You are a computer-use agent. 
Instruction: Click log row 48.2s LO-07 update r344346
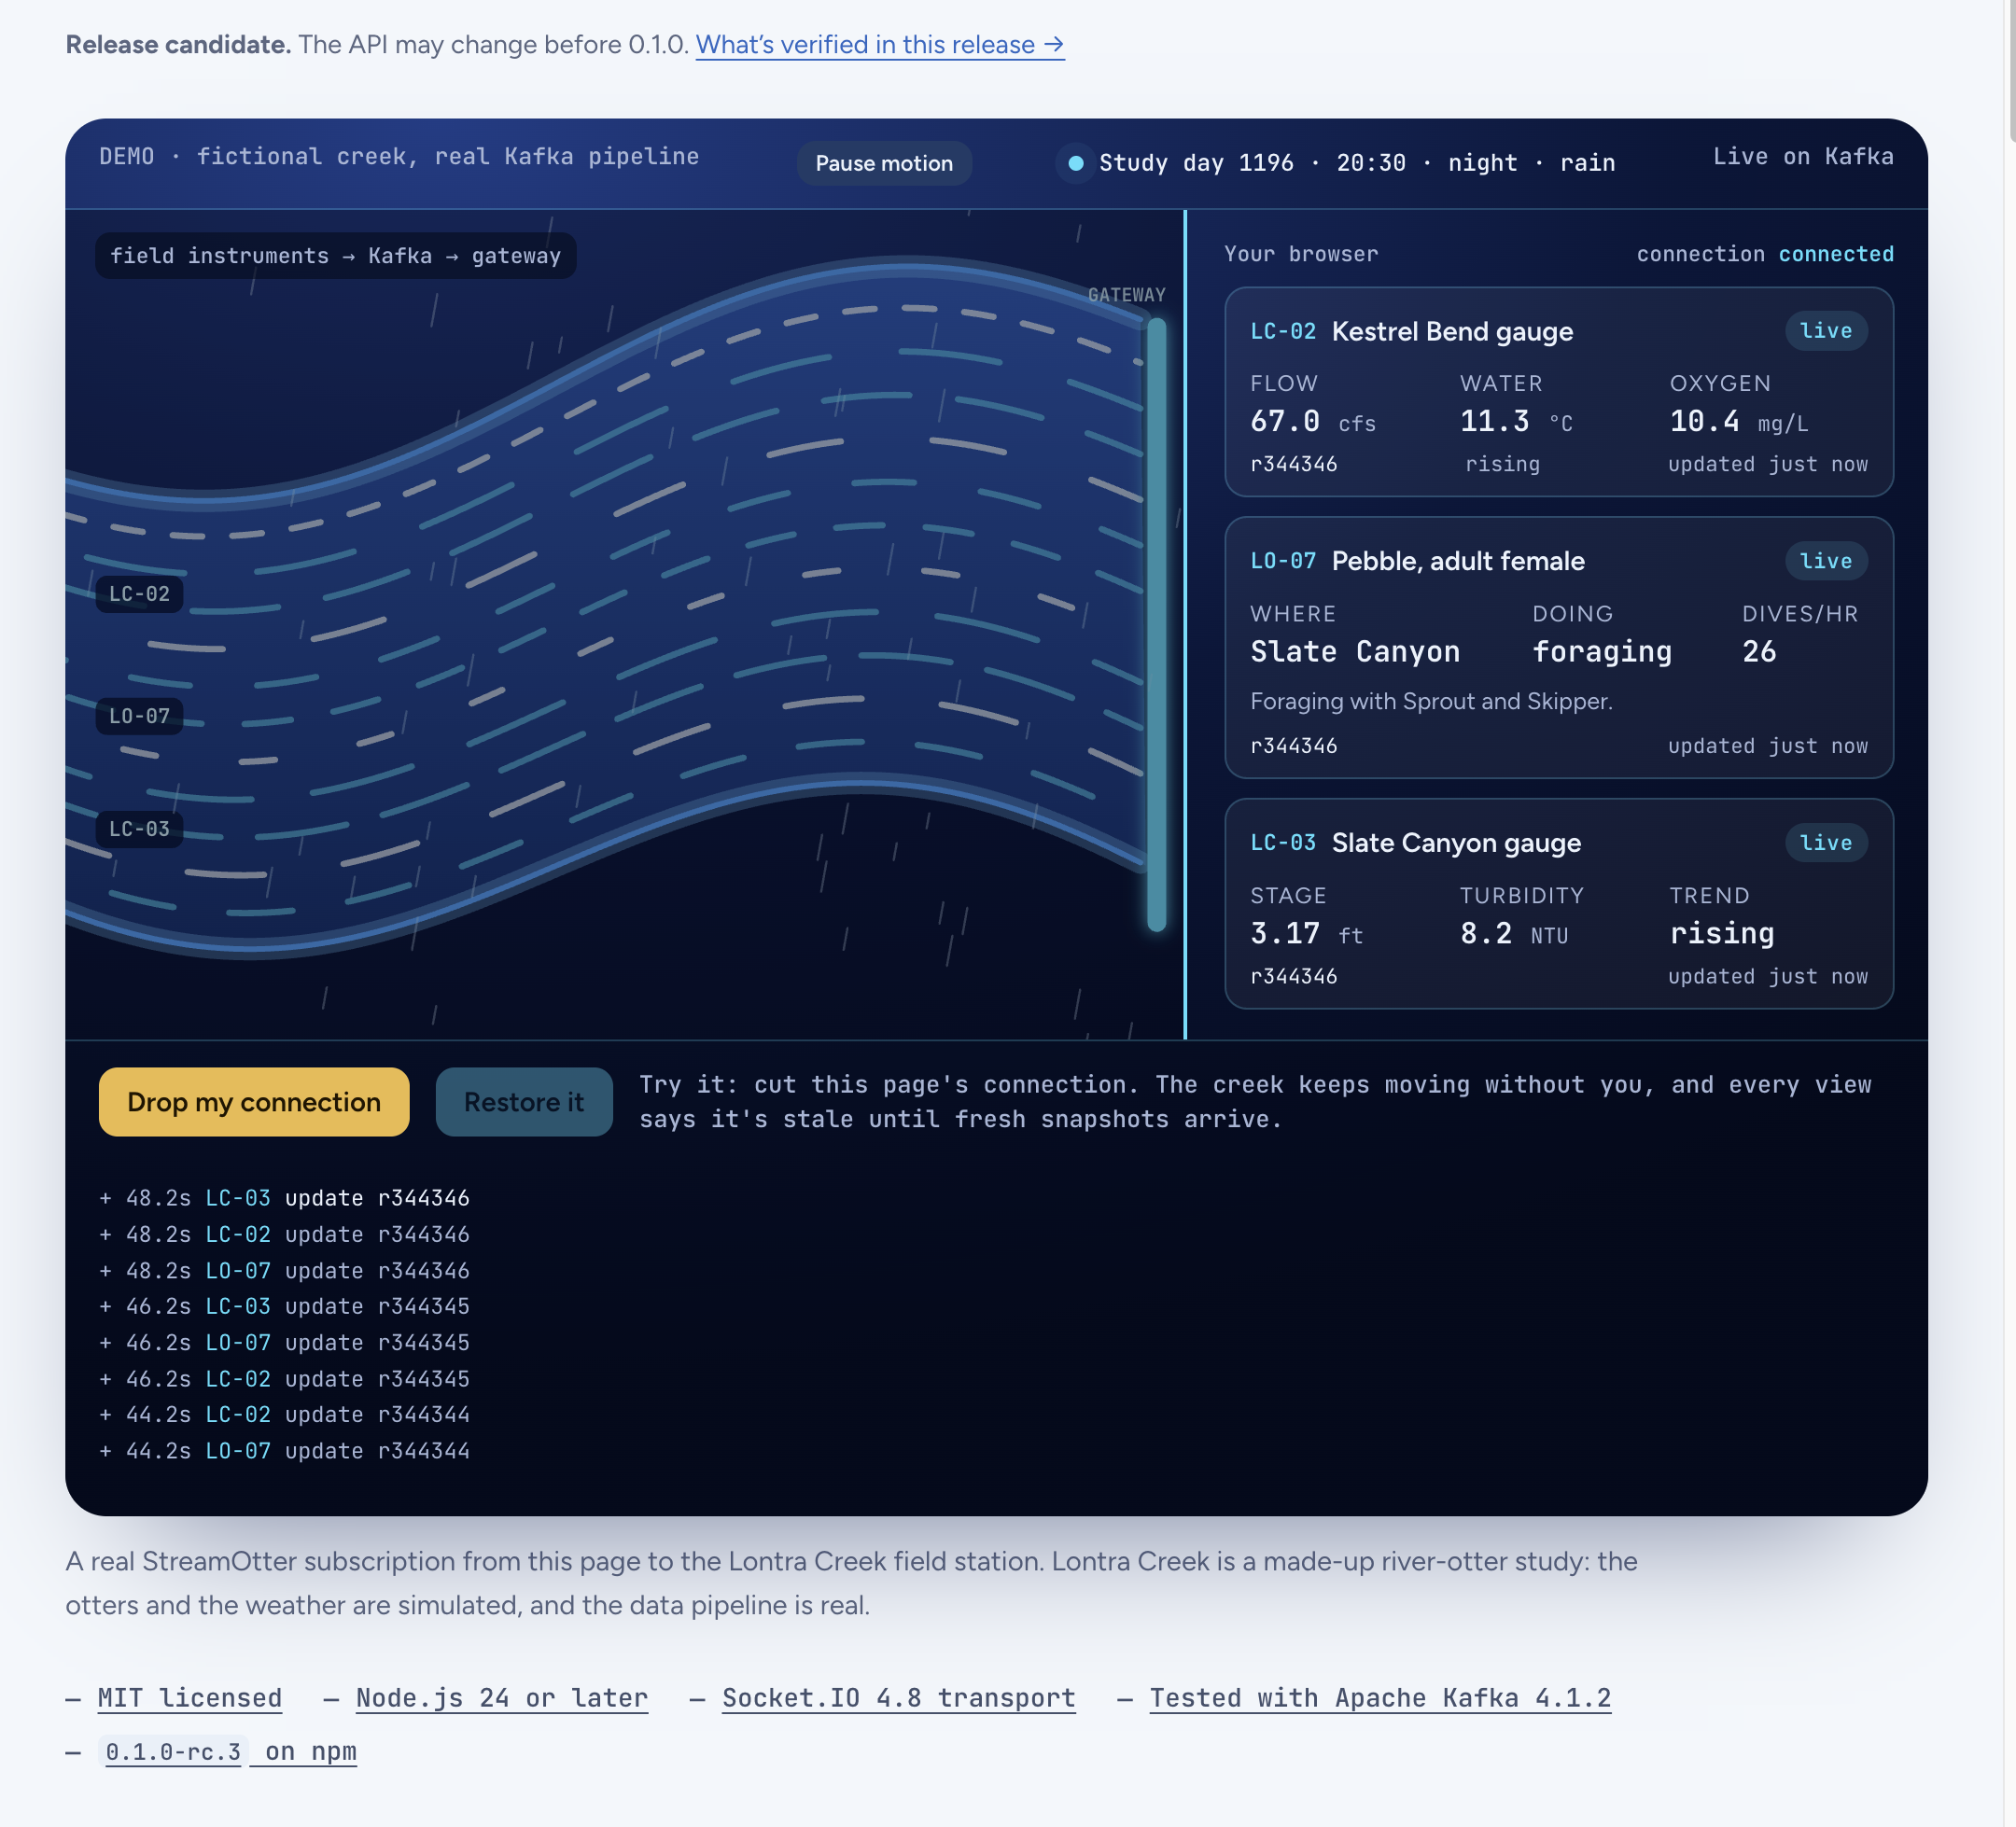tap(285, 1271)
